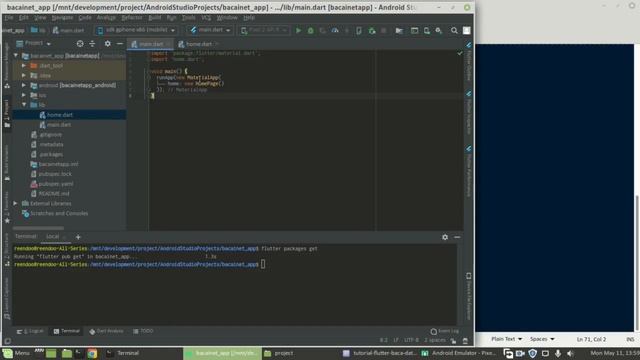Click the microphone tray icon
Image resolution: width=640 pixels, height=360 pixels.
coord(558,353)
